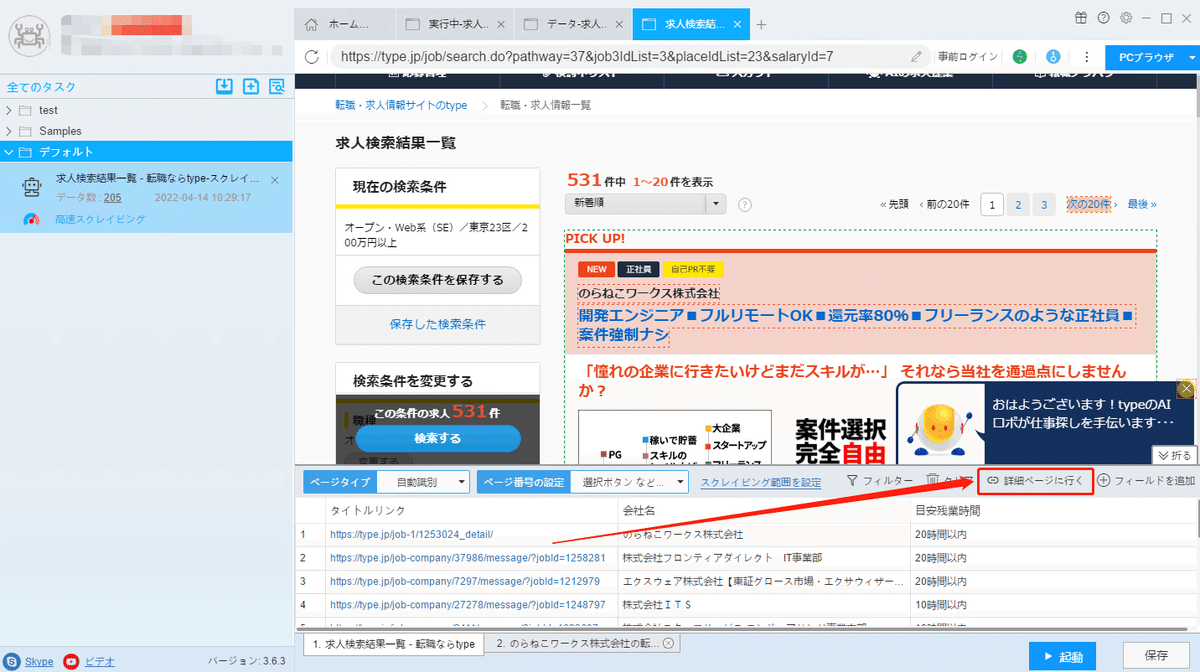This screenshot has width=1200, height=672.
Task: Open help via the question mark icon
Action: pos(1103,18)
